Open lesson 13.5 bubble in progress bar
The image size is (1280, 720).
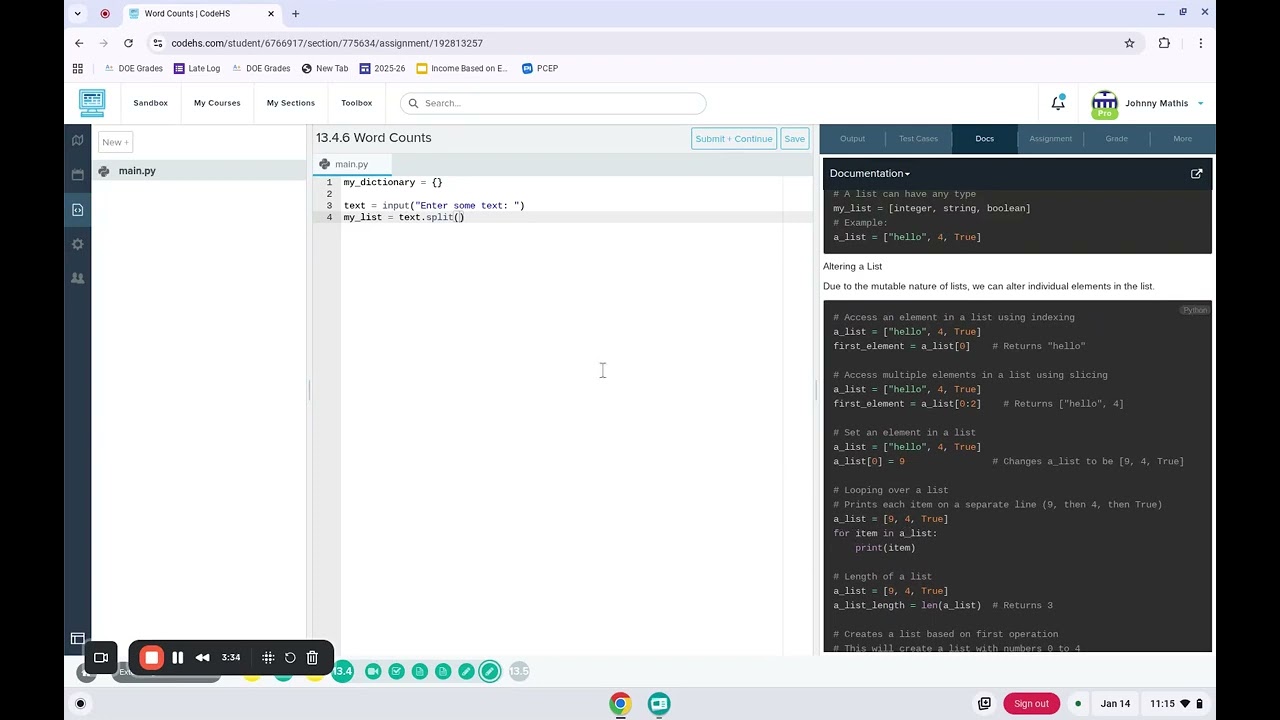(518, 671)
